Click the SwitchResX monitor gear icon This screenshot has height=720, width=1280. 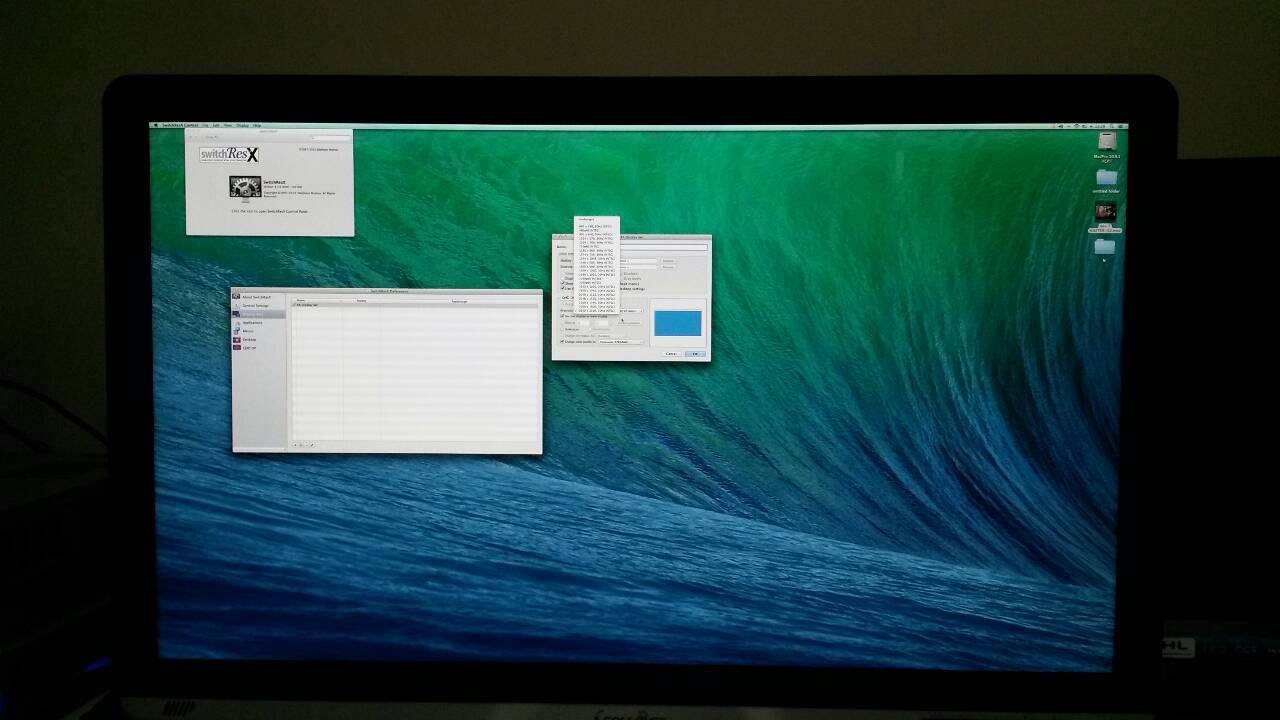(x=245, y=187)
